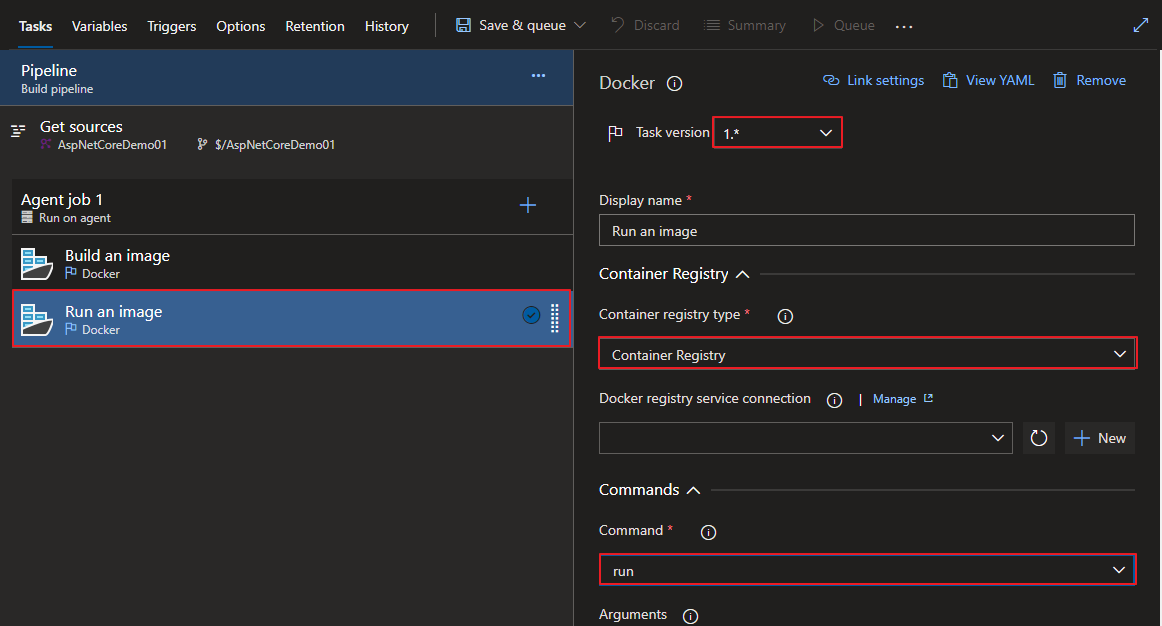The height and width of the screenshot is (626, 1162).
Task: Collapse the Container Registry section
Action: pos(742,274)
